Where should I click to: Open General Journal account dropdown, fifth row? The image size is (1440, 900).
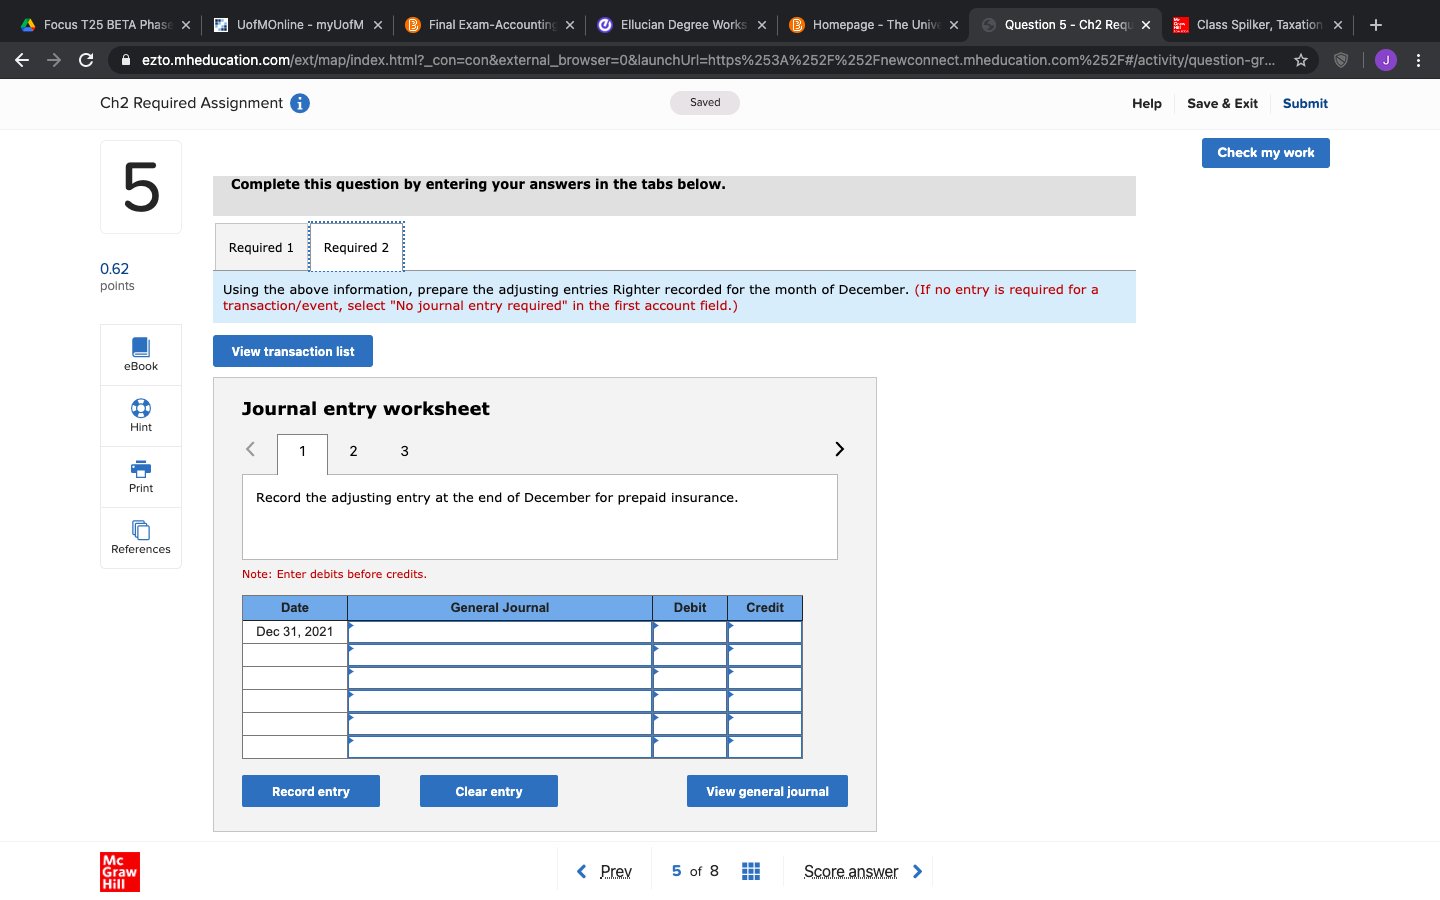500,724
